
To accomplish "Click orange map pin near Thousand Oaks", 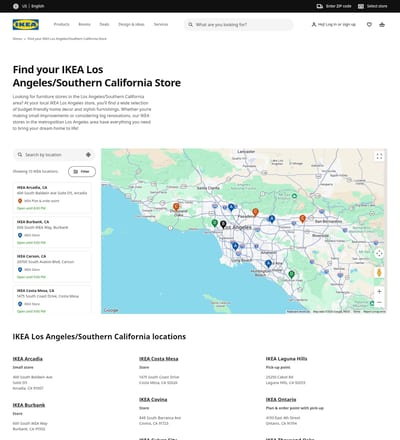I will [176, 207].
